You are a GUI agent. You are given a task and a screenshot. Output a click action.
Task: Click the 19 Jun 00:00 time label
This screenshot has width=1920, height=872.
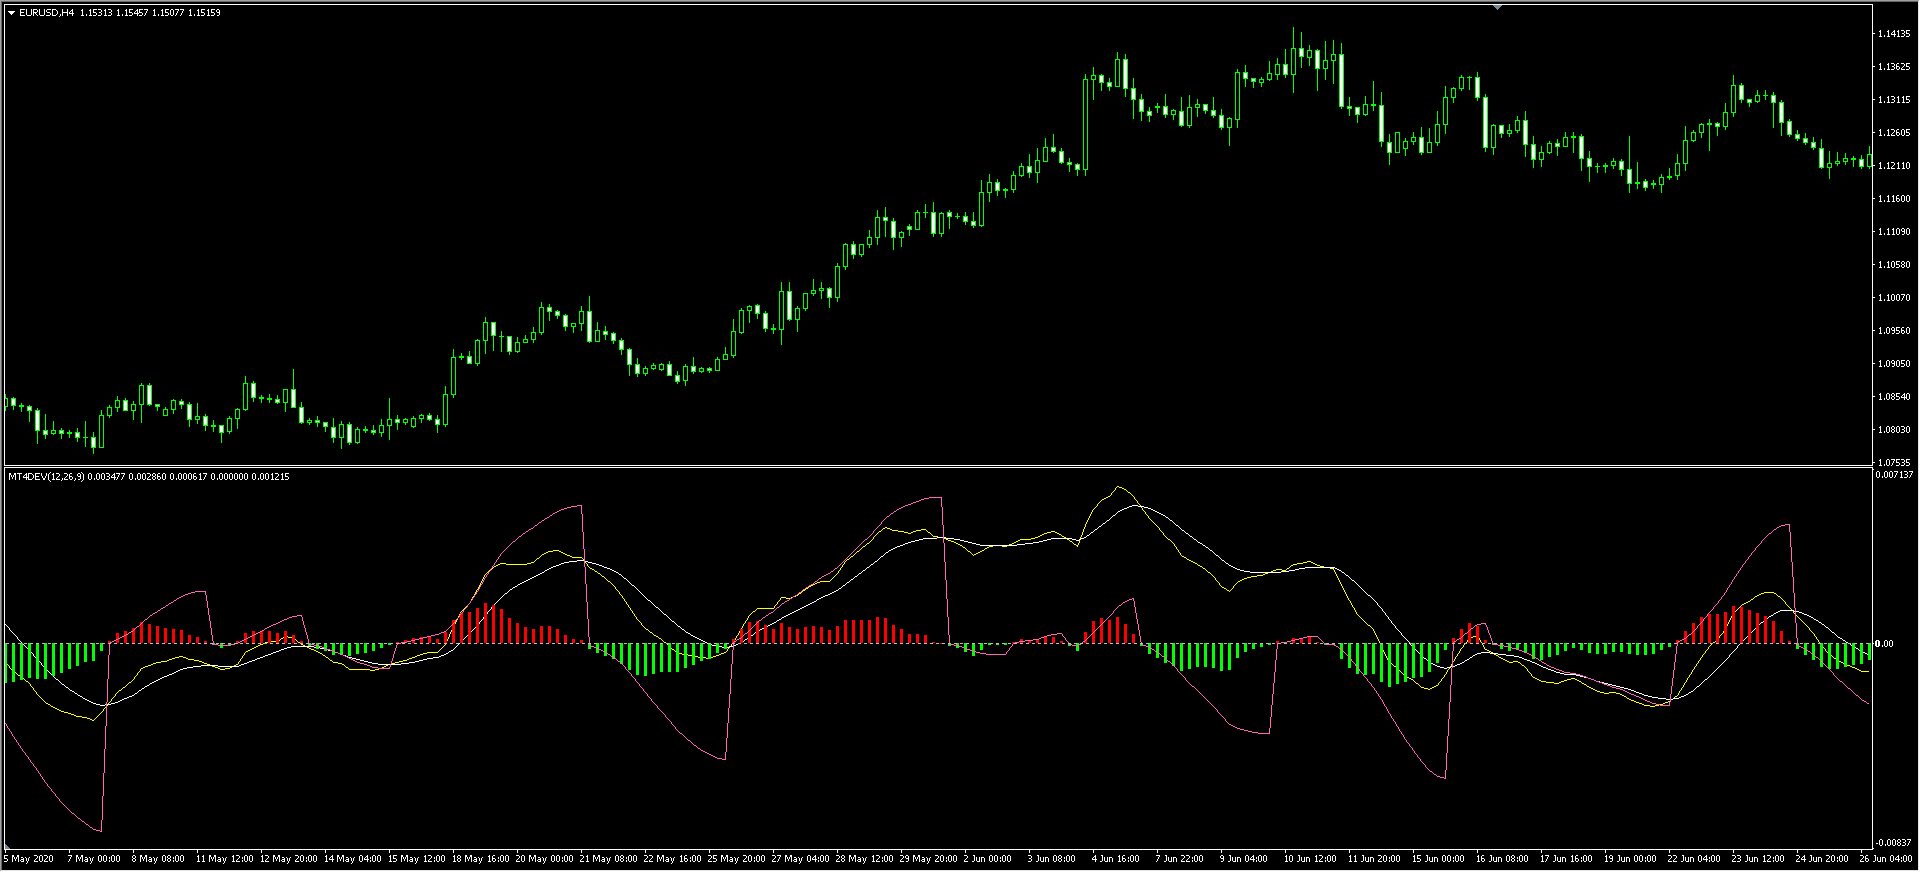(x=1631, y=859)
